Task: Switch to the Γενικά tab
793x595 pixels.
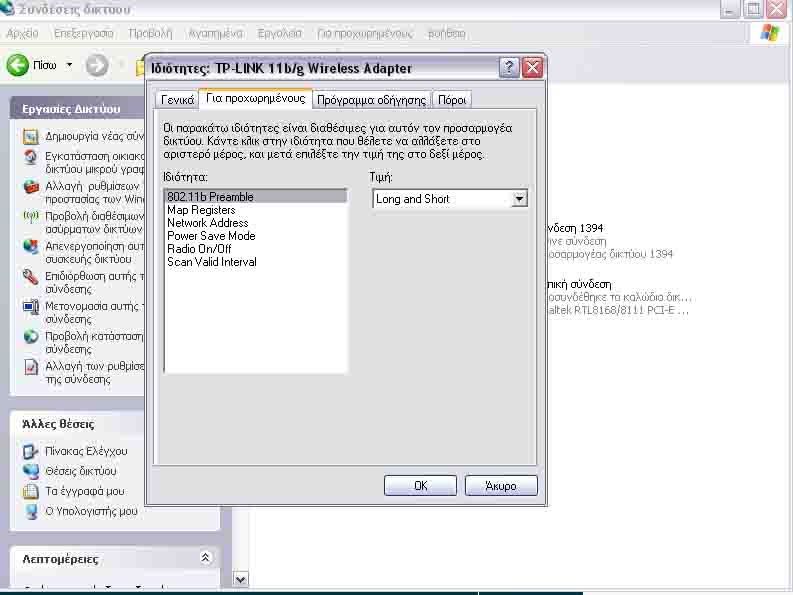Action: pyautogui.click(x=177, y=100)
